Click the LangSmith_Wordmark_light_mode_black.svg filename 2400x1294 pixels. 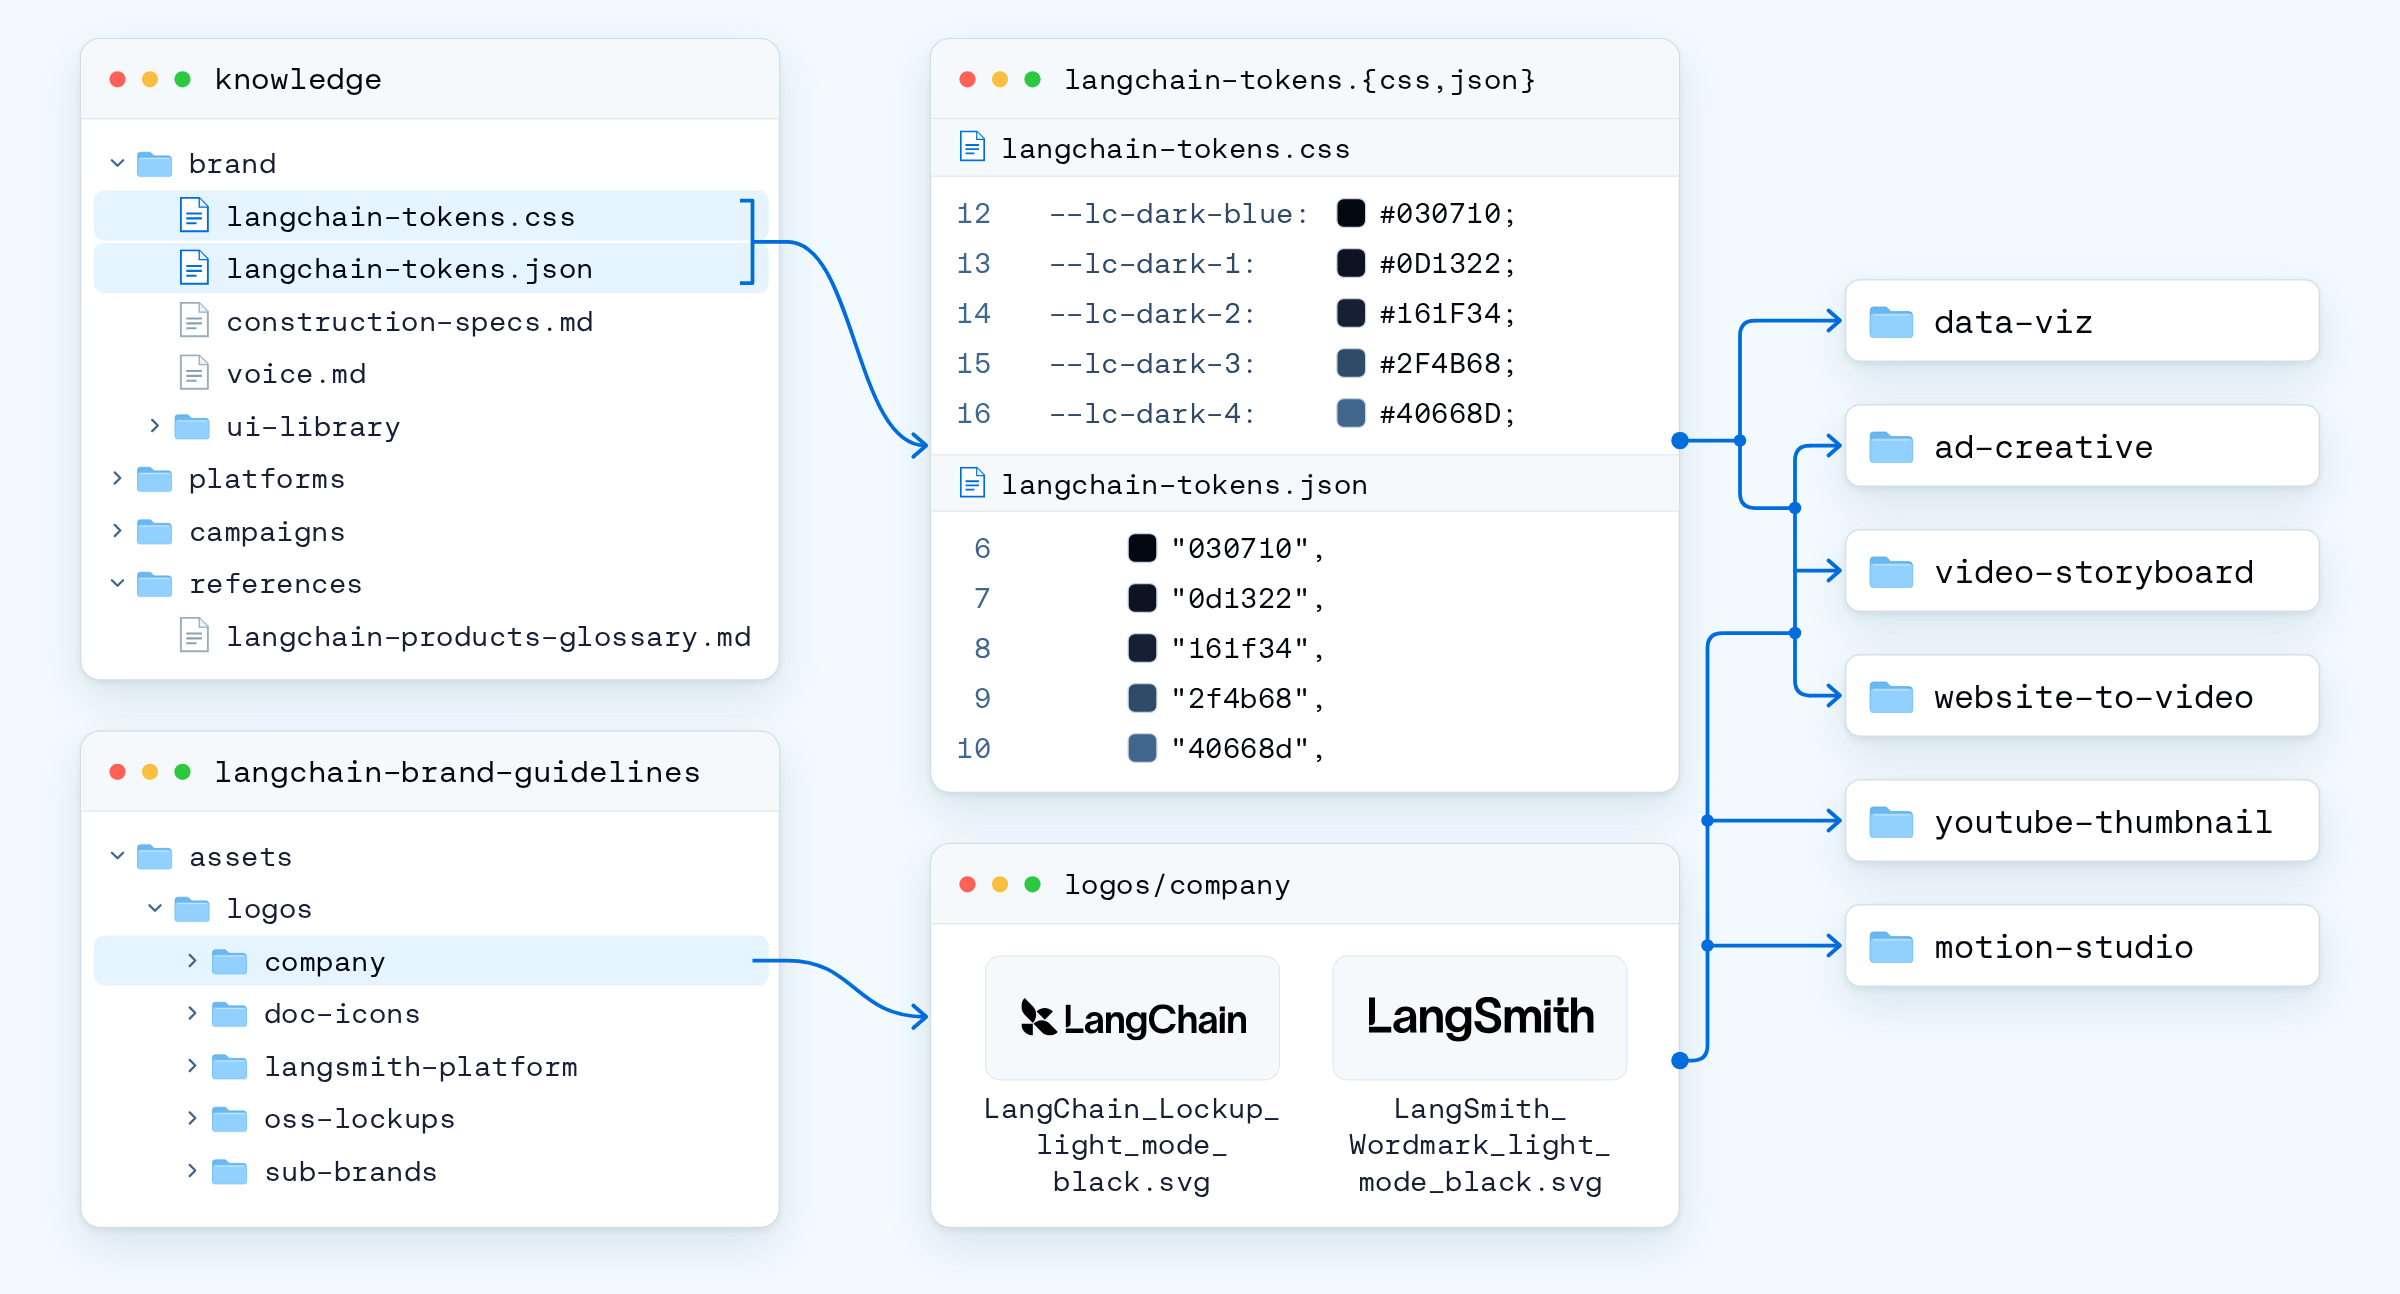(x=1480, y=1146)
